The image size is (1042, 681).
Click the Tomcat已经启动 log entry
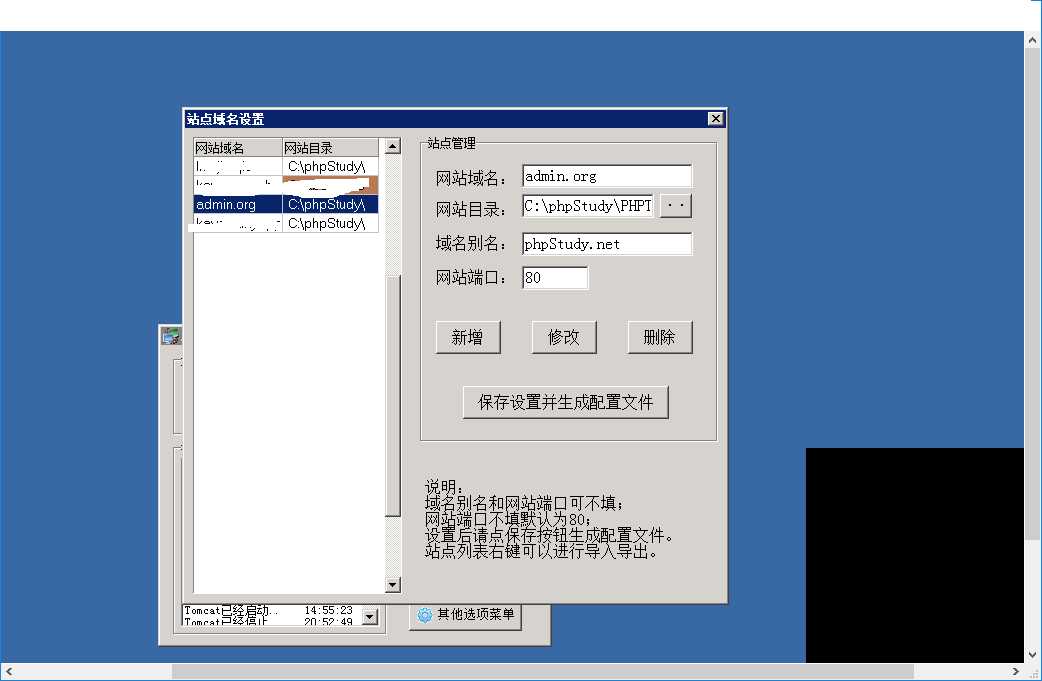268,610
